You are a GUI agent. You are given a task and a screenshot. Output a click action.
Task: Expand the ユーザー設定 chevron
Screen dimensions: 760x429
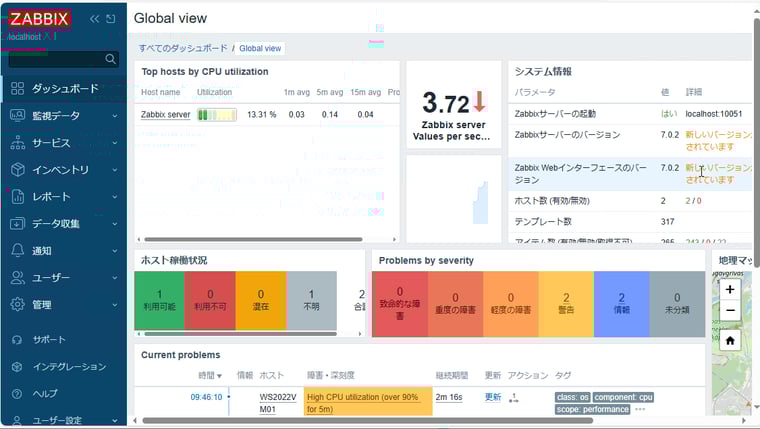(115, 421)
